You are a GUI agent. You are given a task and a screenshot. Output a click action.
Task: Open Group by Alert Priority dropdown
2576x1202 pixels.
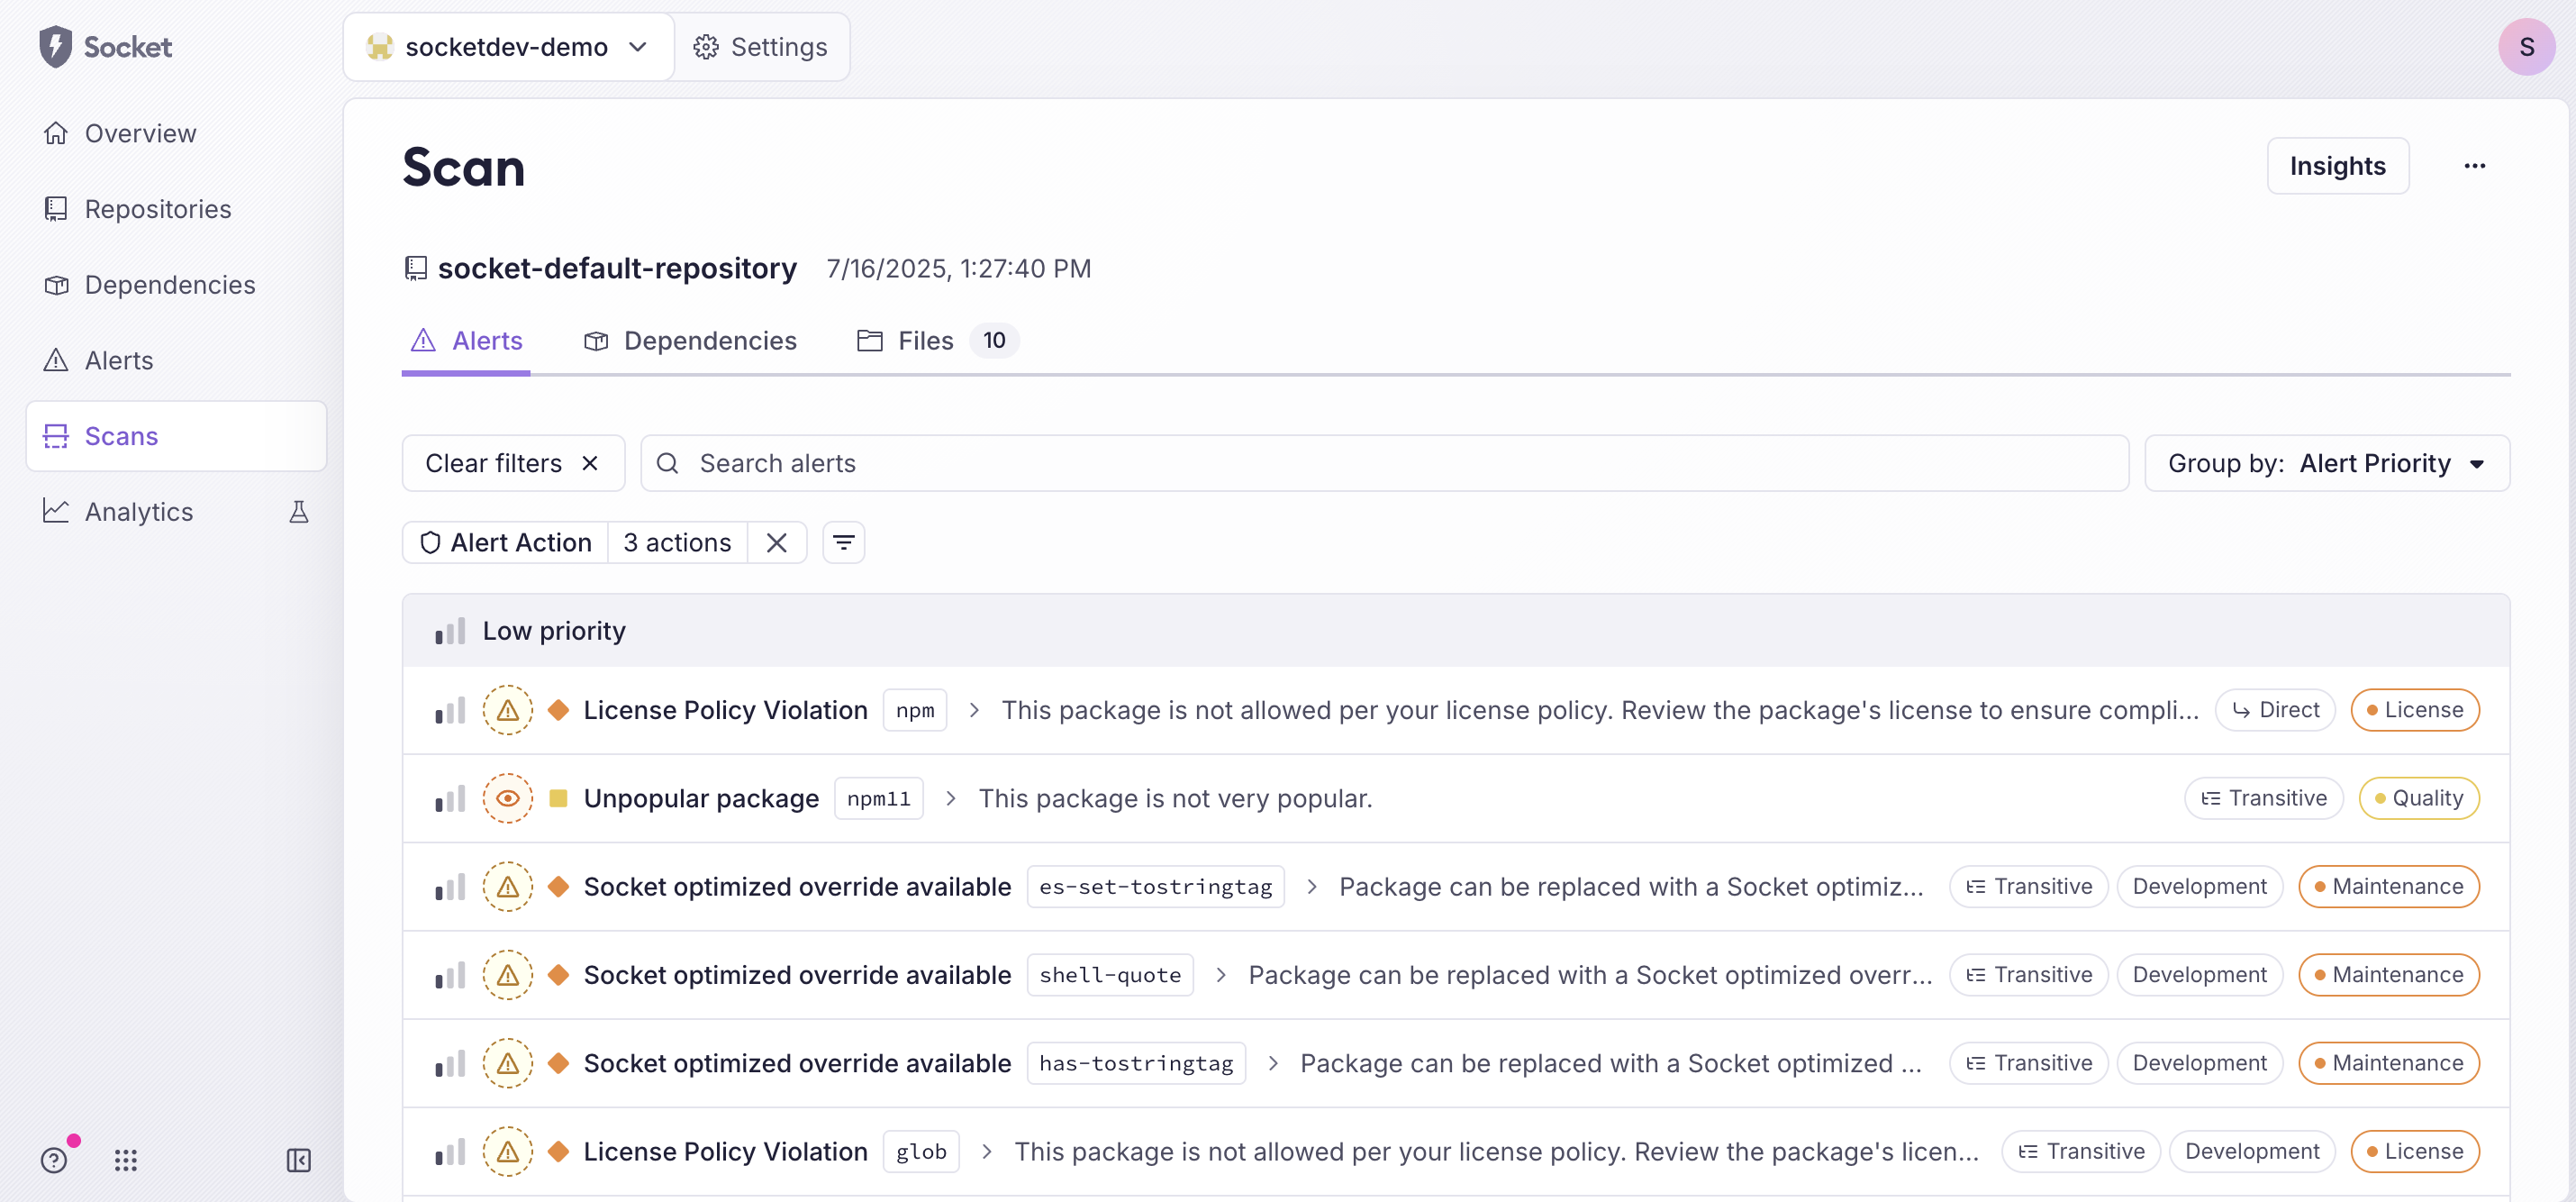click(2326, 463)
